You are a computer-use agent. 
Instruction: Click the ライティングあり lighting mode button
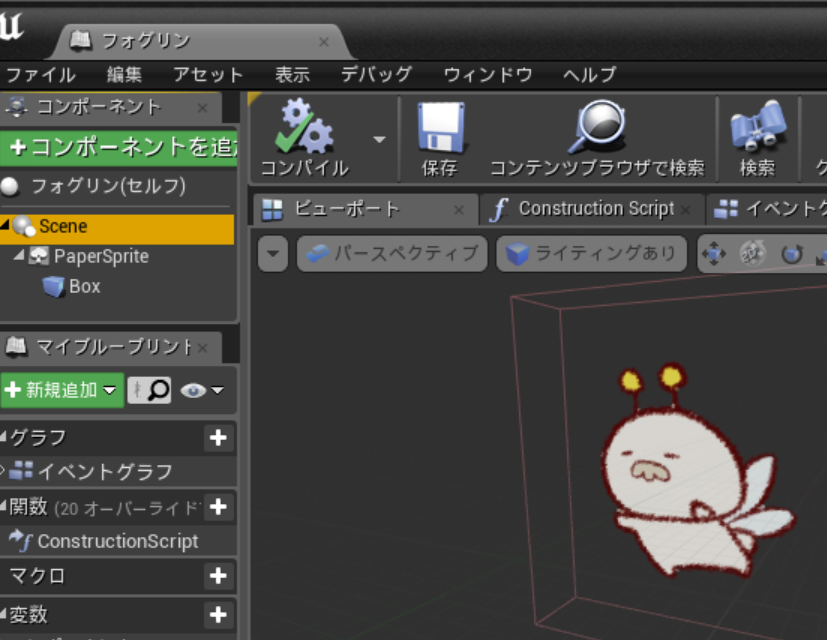pyautogui.click(x=591, y=254)
